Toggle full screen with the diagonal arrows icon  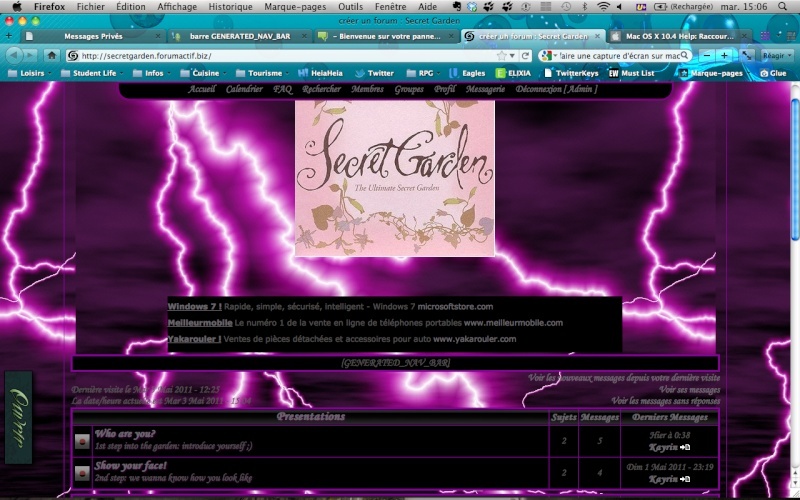746,55
